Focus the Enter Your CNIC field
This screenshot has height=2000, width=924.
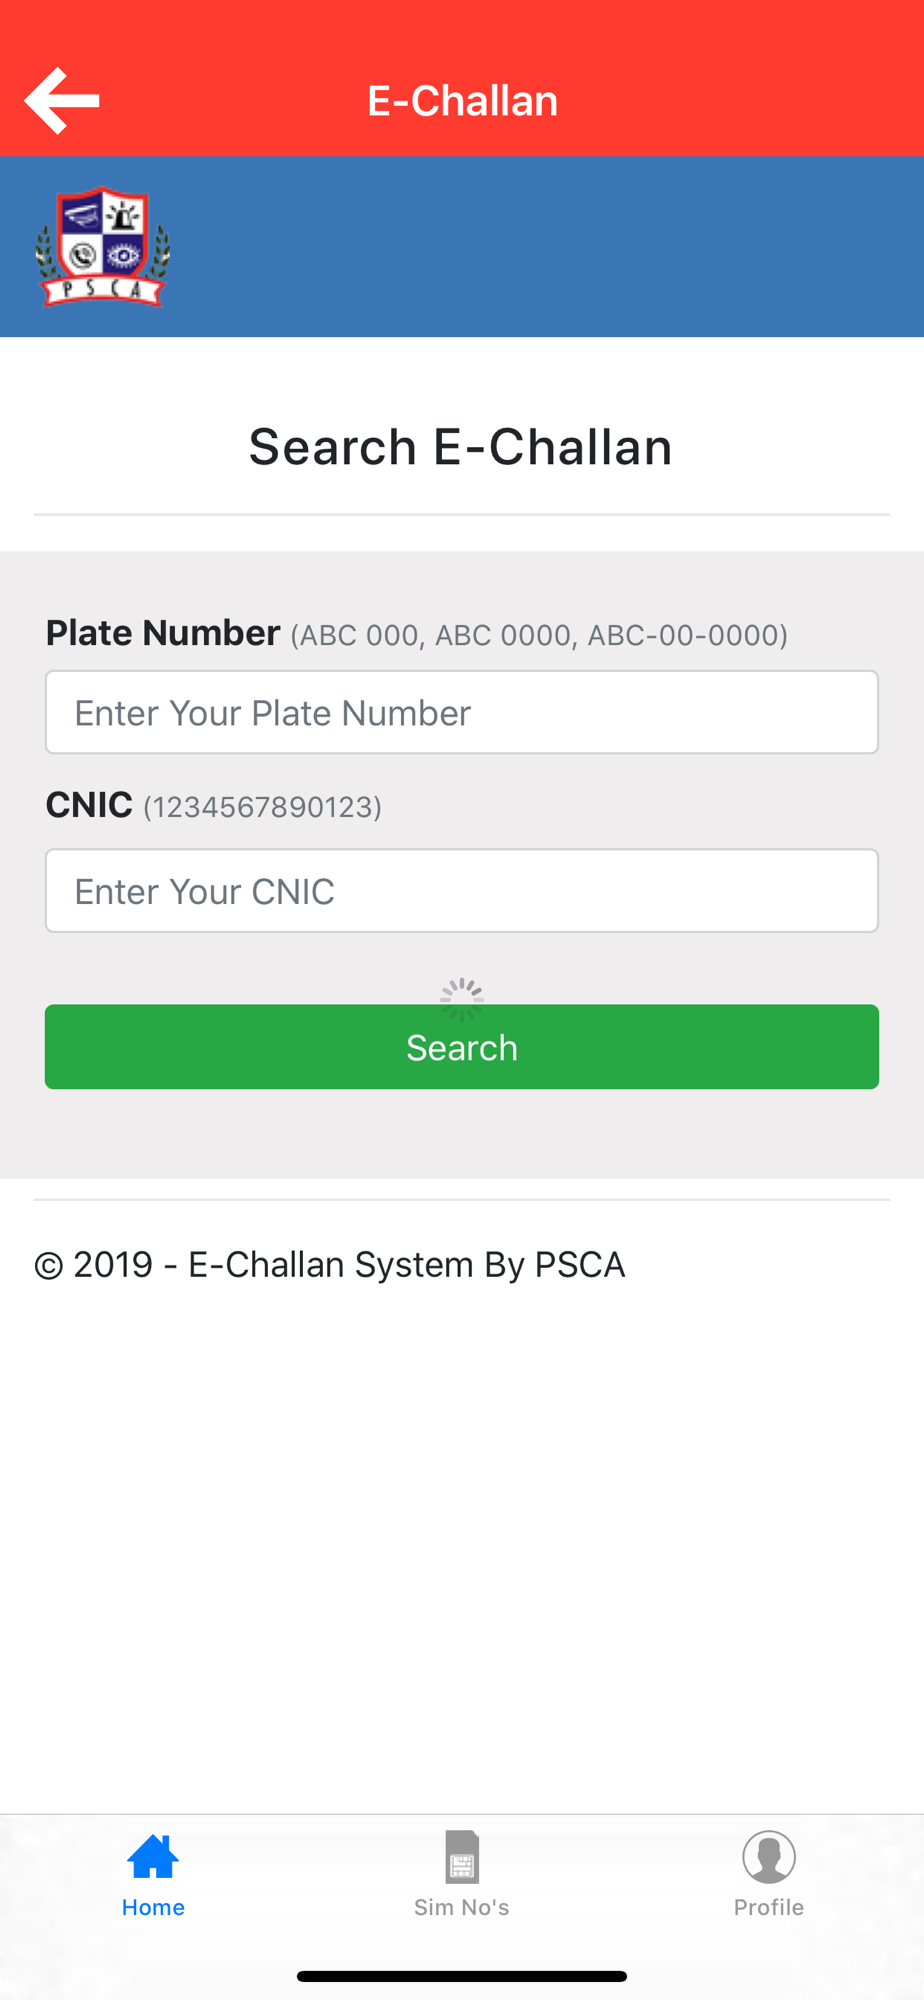462,891
